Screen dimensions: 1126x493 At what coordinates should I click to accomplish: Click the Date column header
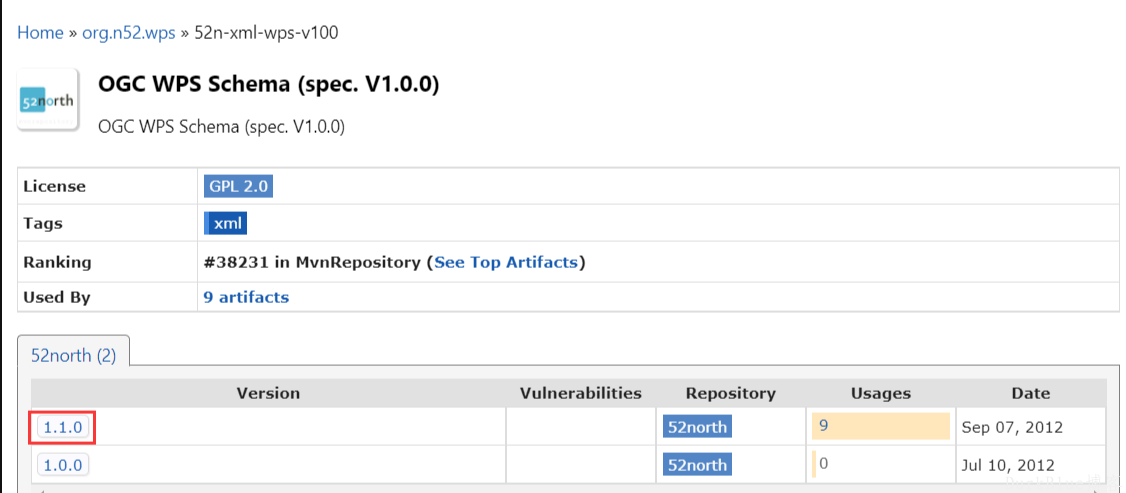(x=1031, y=393)
